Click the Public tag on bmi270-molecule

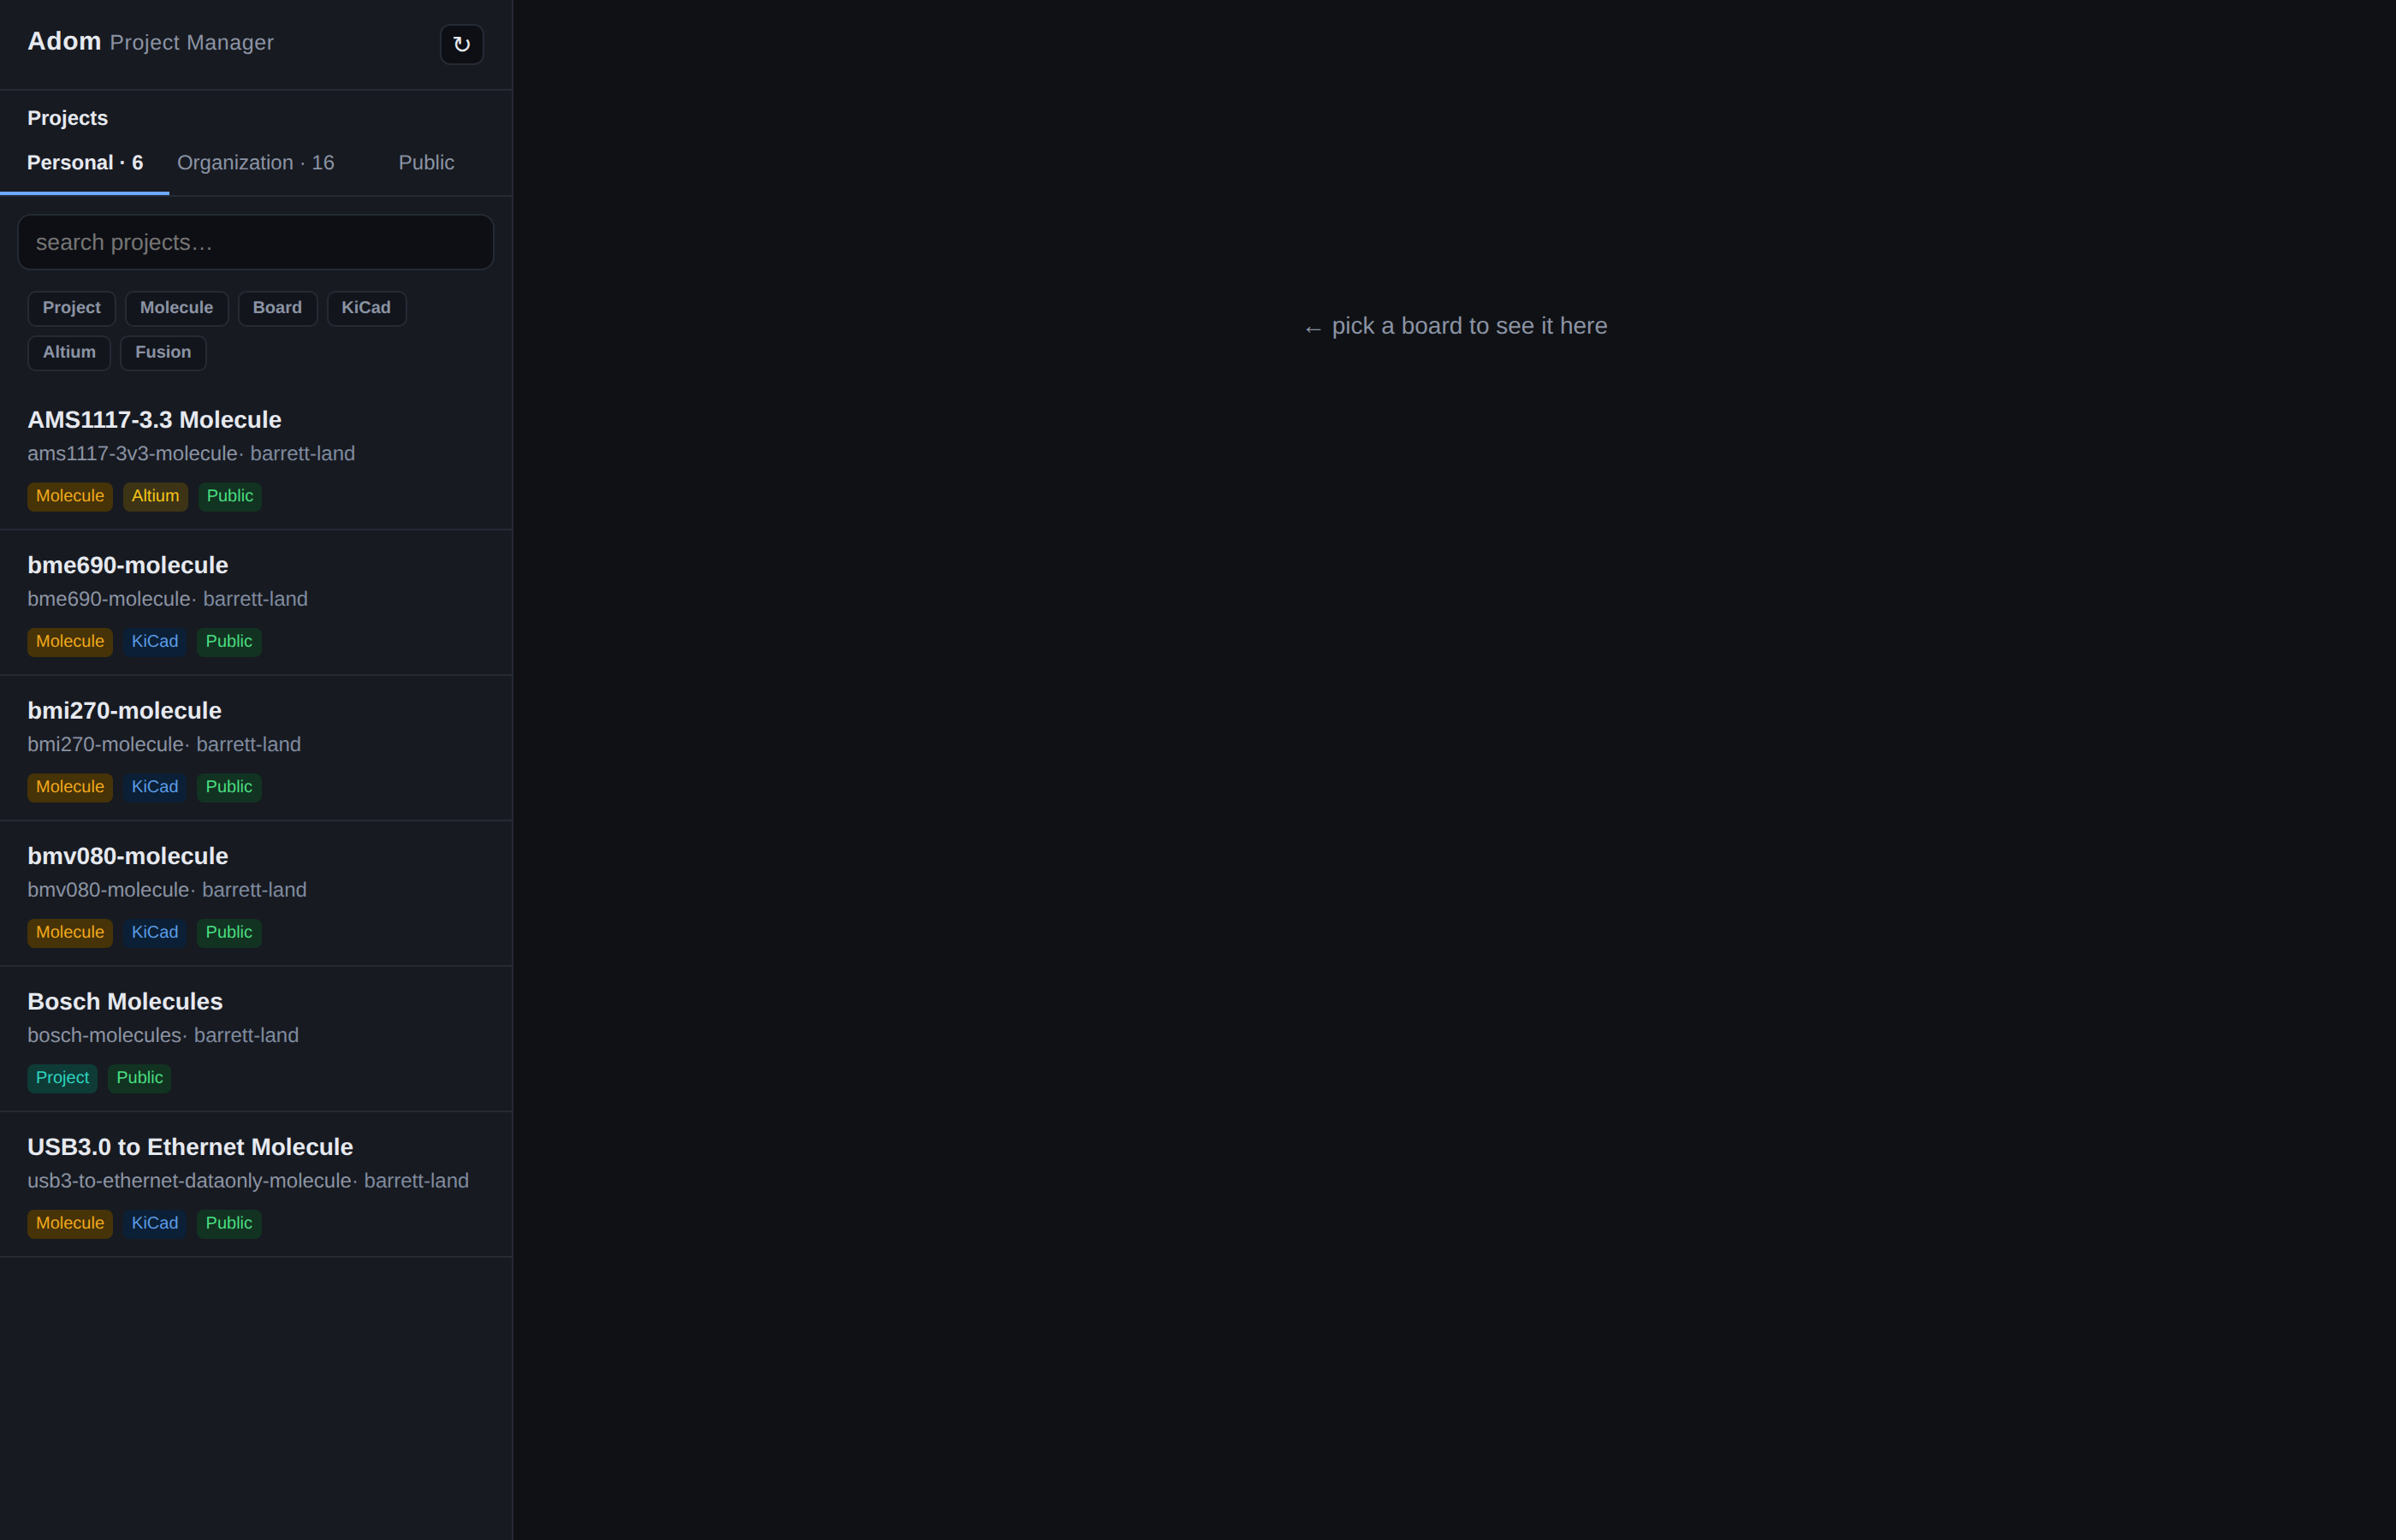pos(229,788)
